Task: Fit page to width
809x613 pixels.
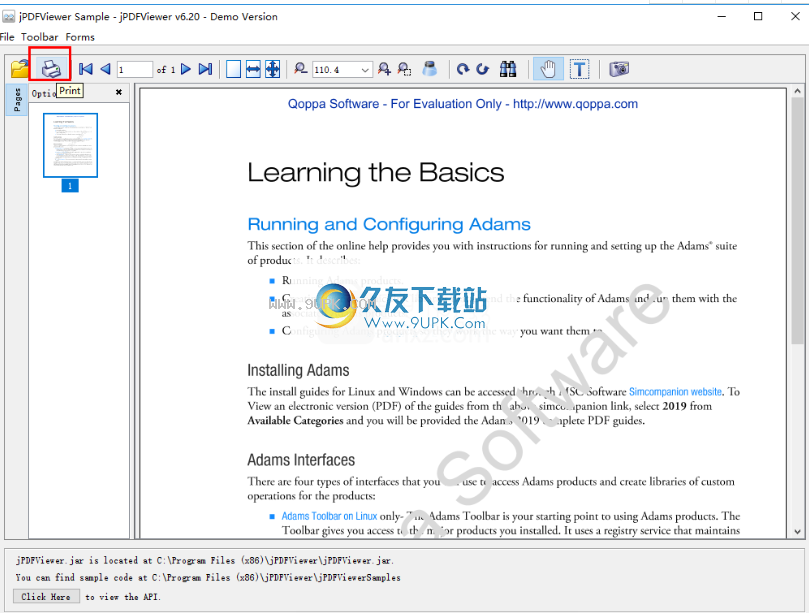Action: tap(253, 69)
